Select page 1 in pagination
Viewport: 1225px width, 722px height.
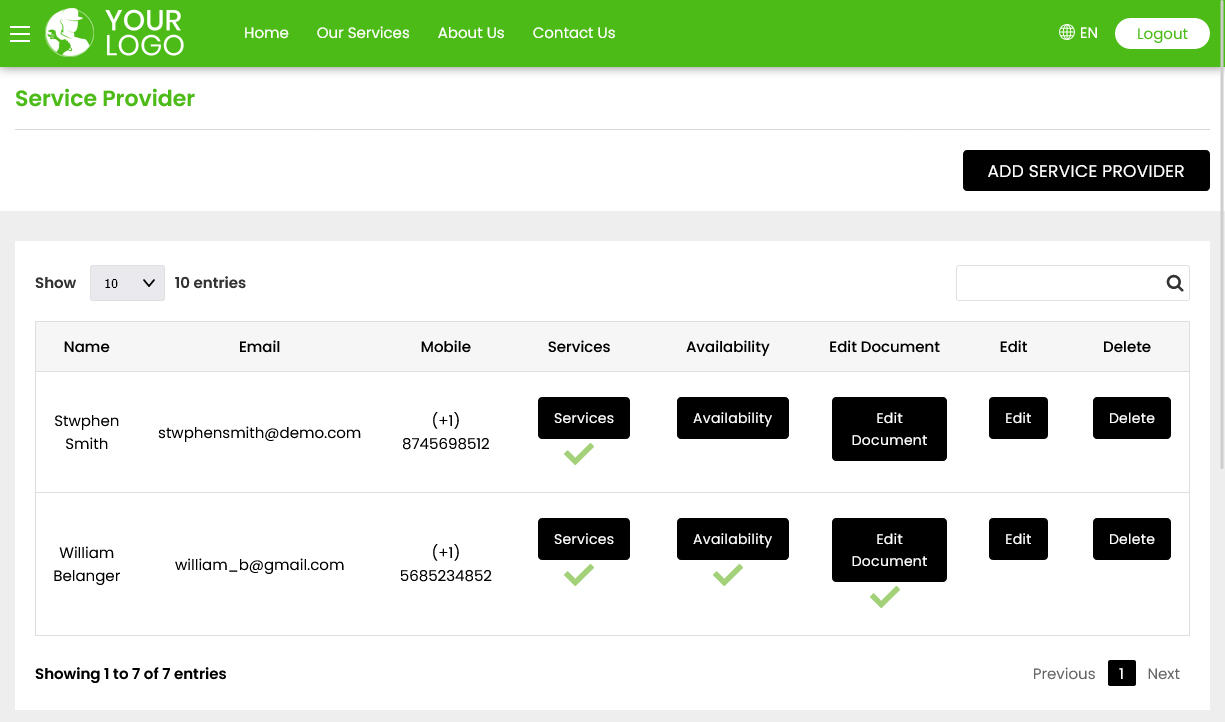point(1121,673)
